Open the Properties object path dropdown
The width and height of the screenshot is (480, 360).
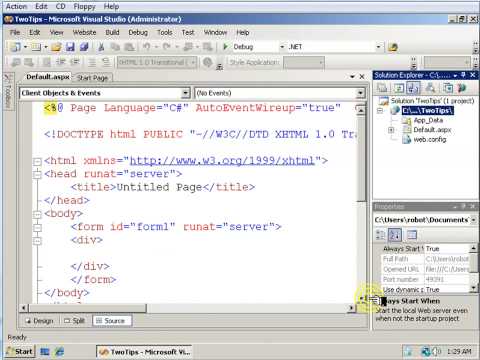coord(473,220)
